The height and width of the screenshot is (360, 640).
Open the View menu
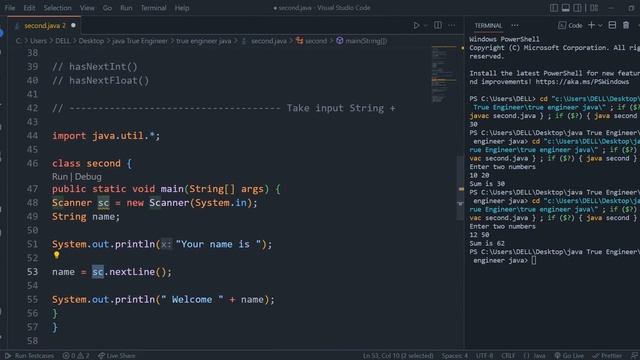tap(87, 8)
